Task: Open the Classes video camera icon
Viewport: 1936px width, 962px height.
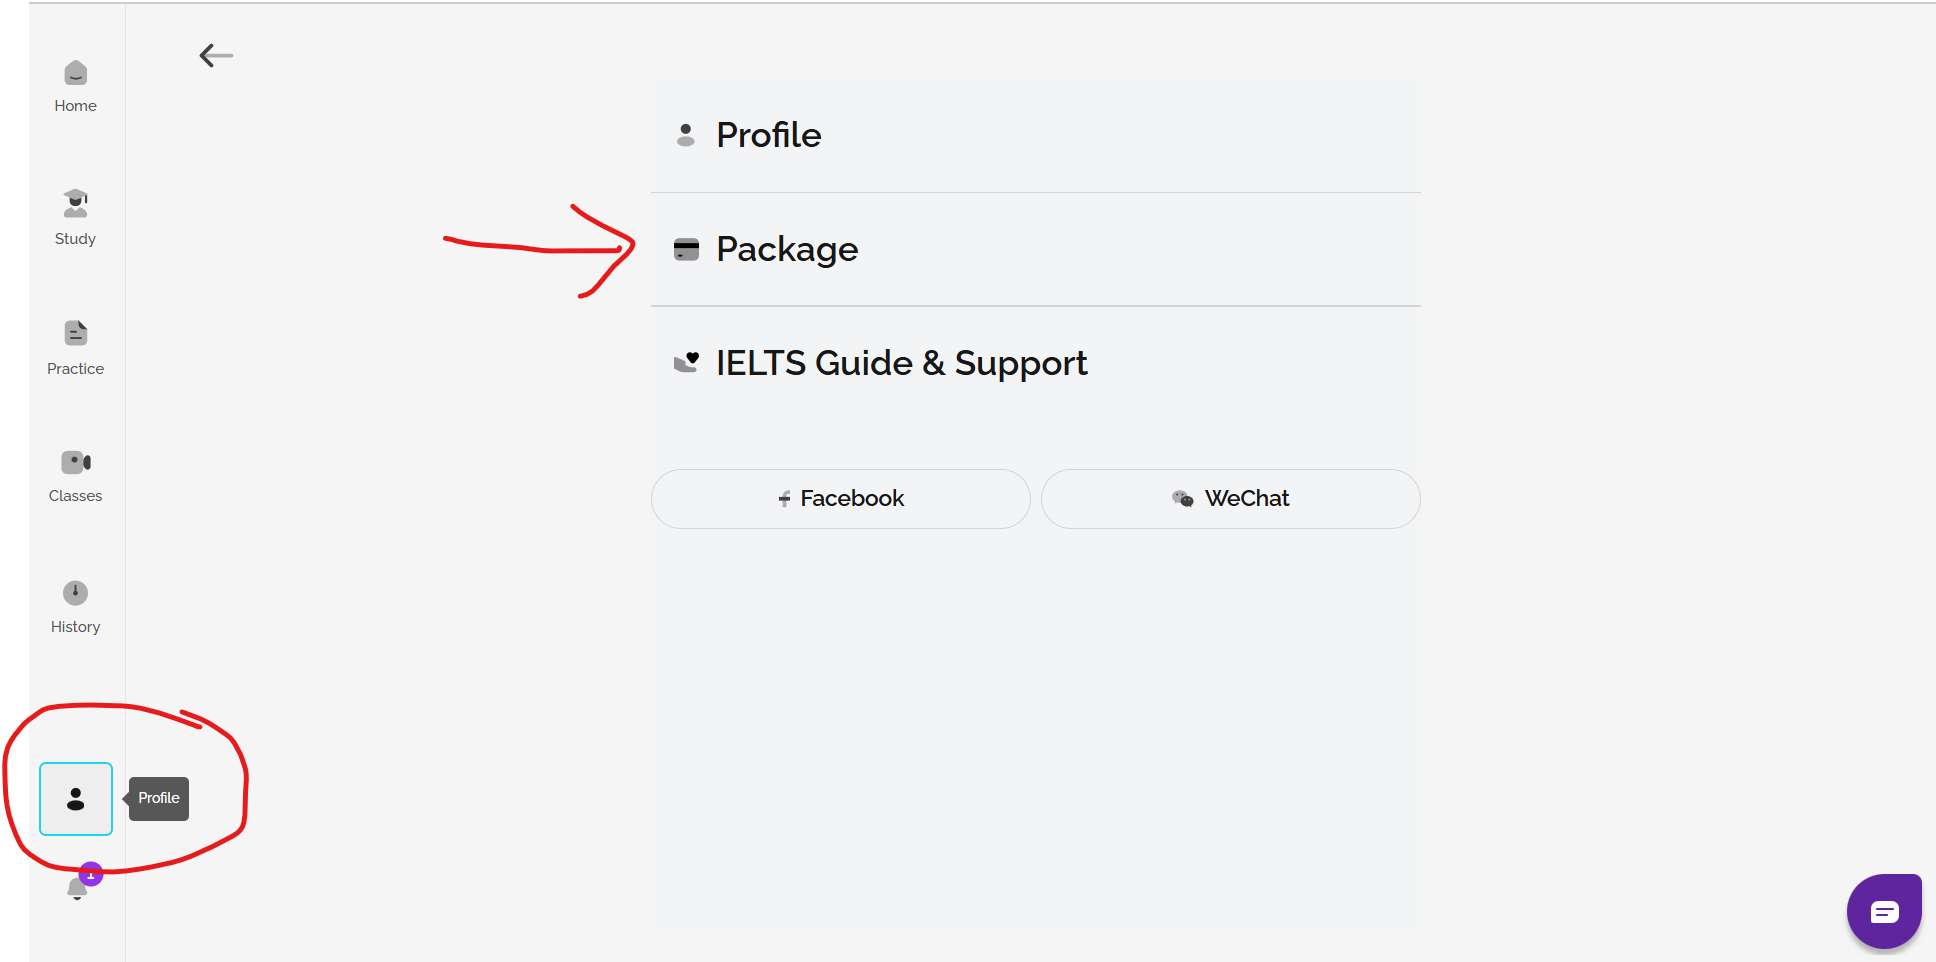Action: [x=75, y=462]
